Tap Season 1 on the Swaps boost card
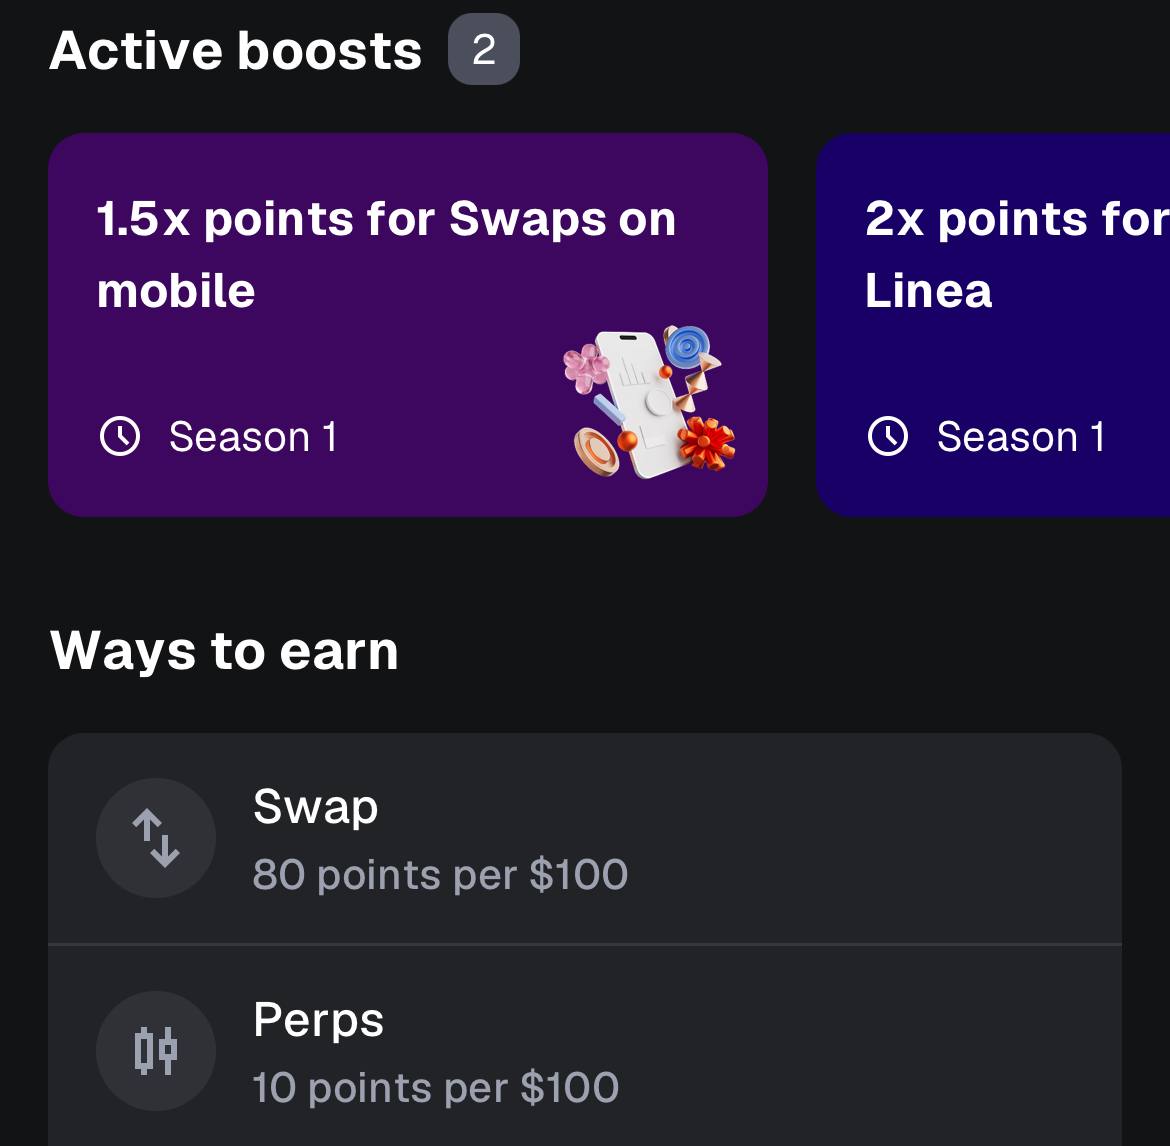The image size is (1170, 1146). 253,437
